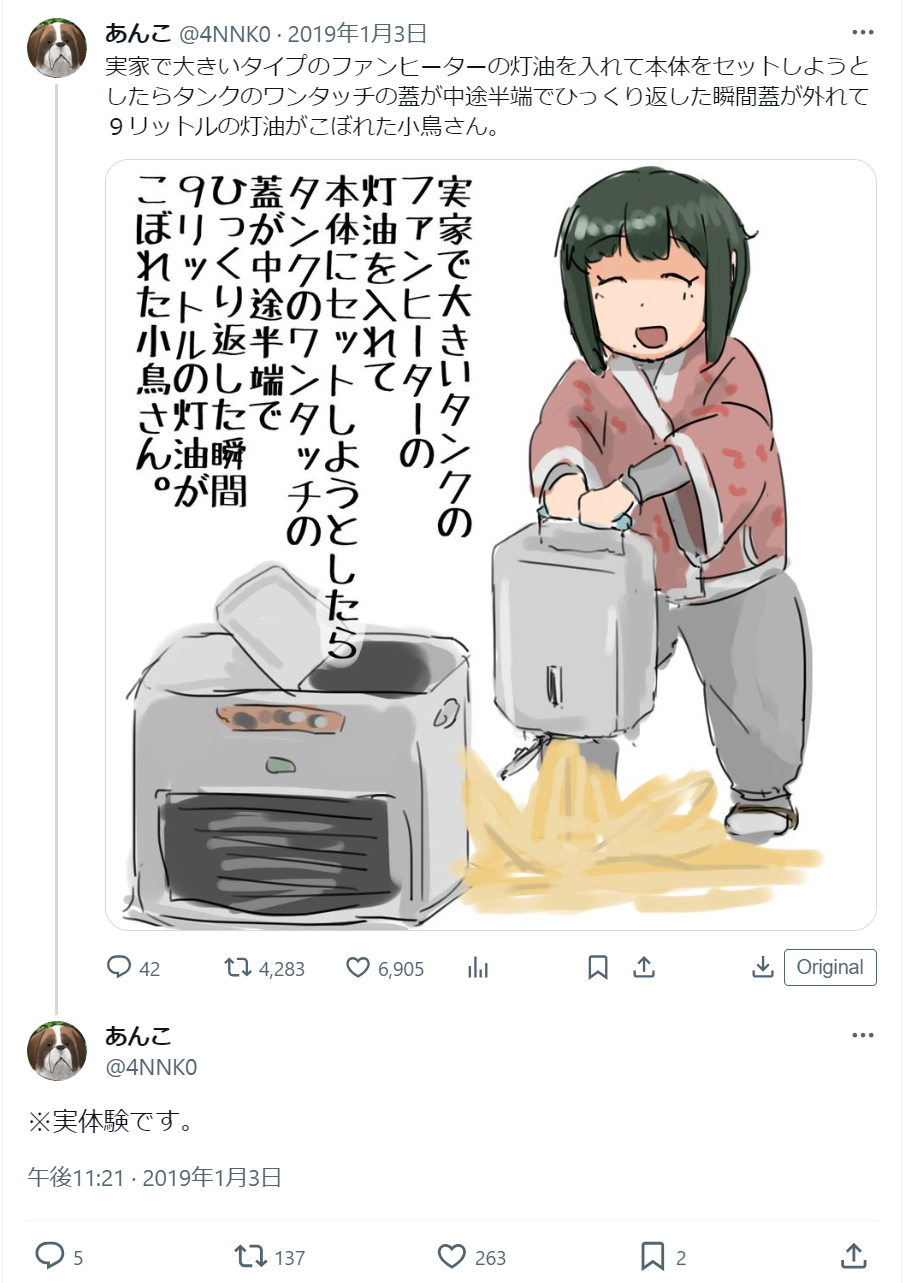Like the reply tweet with 263 likes
Screen dimensions: 923x1283
coord(452,1255)
